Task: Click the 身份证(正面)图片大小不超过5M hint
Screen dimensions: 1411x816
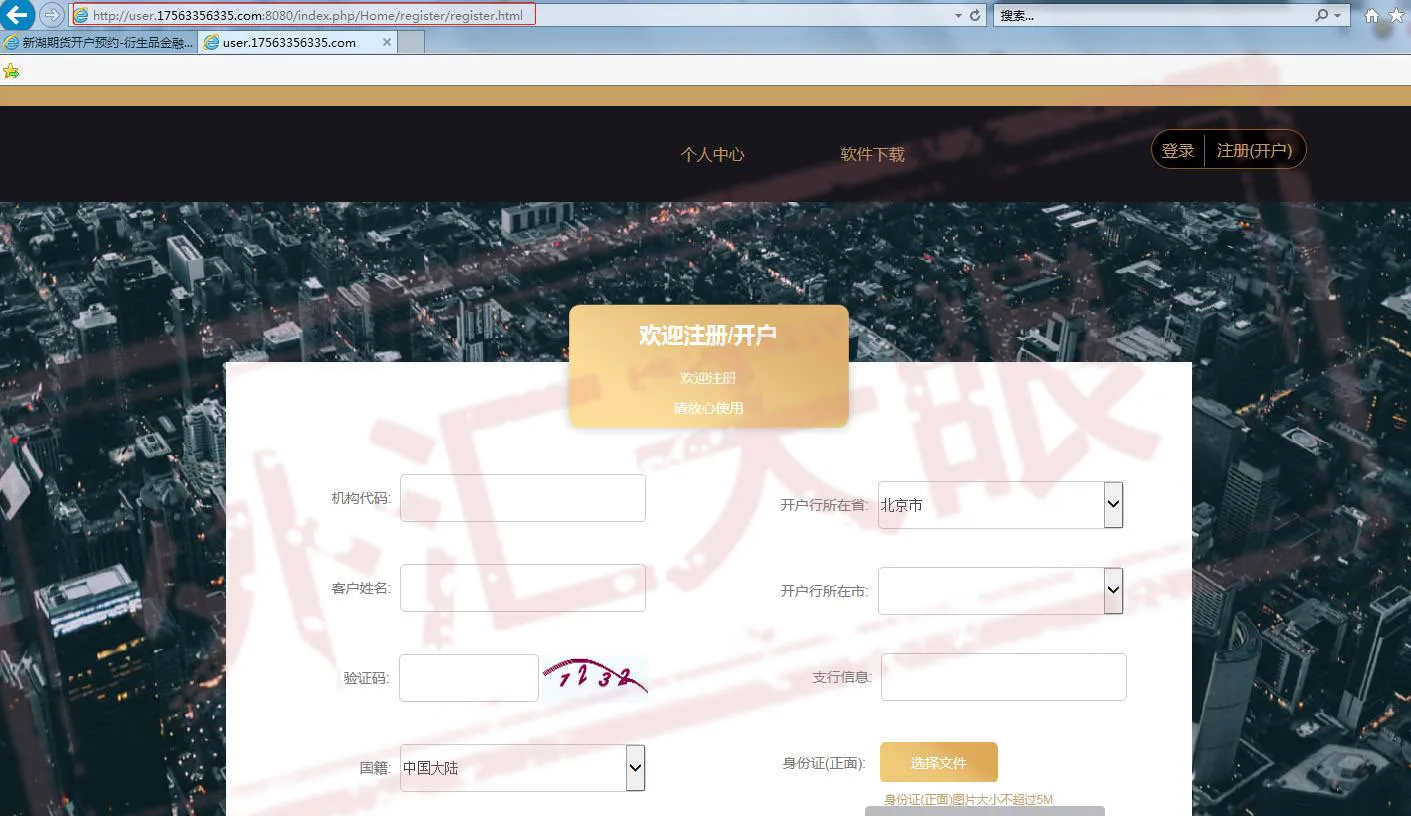Action: click(x=969, y=800)
